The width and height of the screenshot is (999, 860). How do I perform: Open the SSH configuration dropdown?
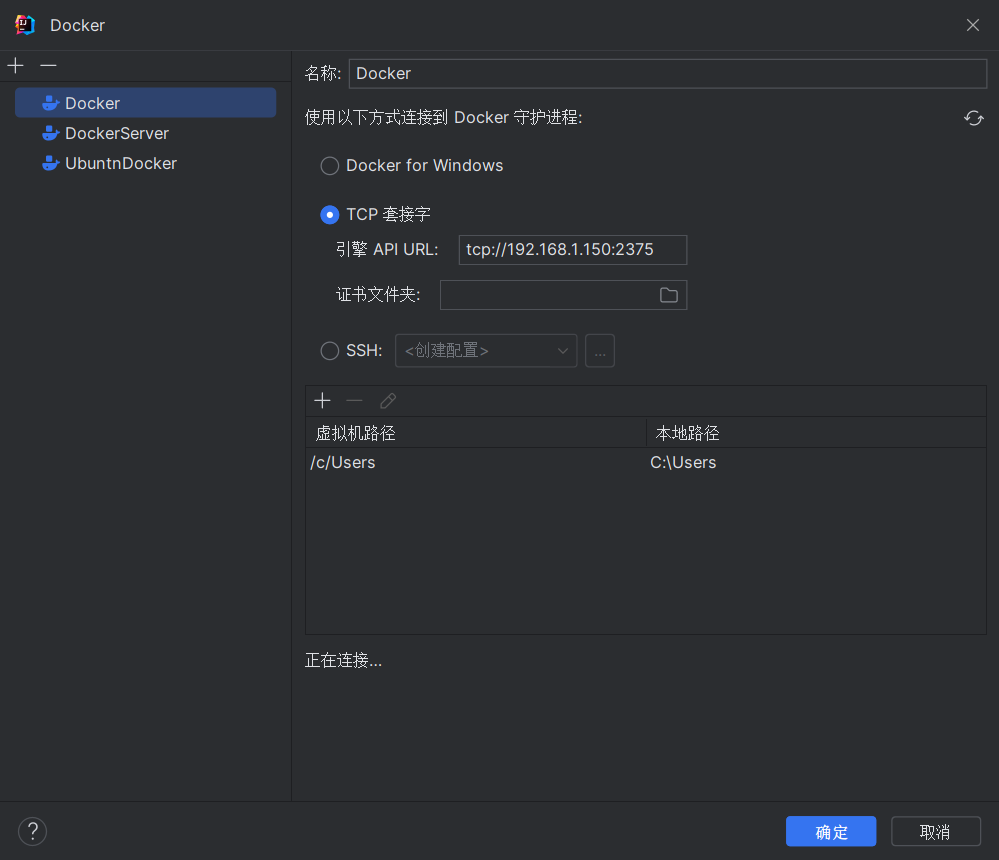click(x=486, y=351)
